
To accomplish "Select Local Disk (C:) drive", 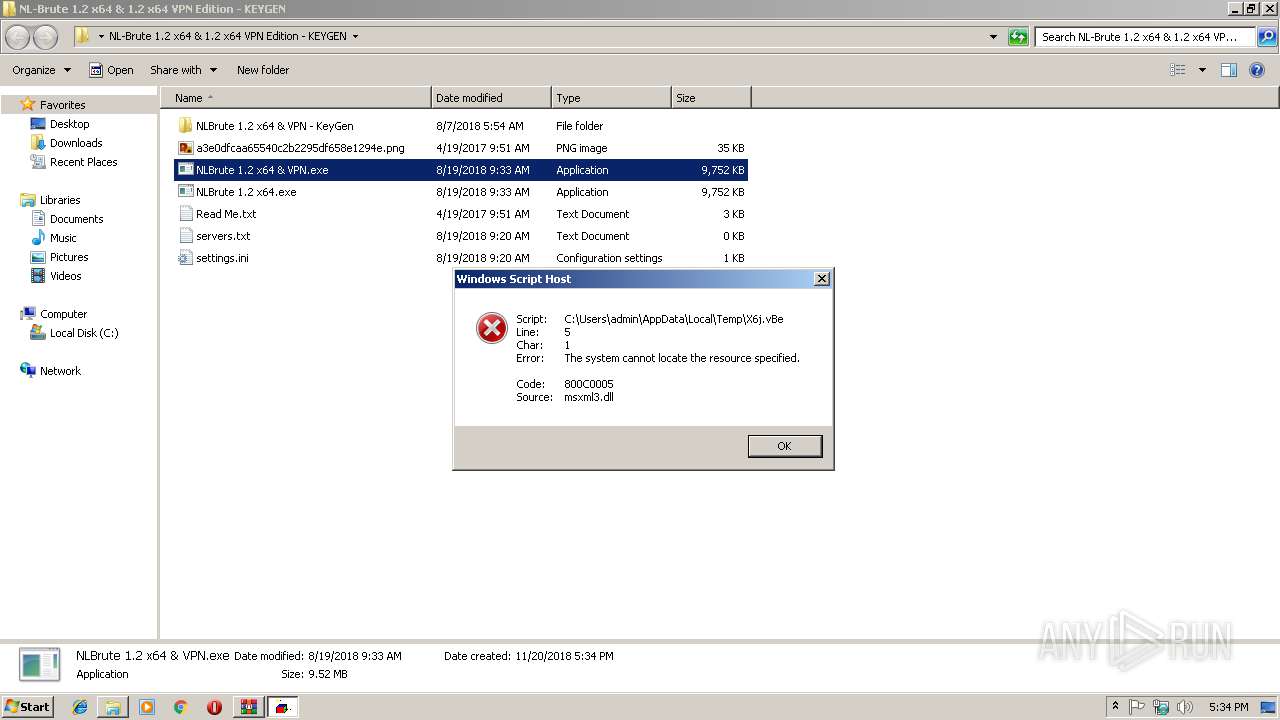I will click(84, 333).
